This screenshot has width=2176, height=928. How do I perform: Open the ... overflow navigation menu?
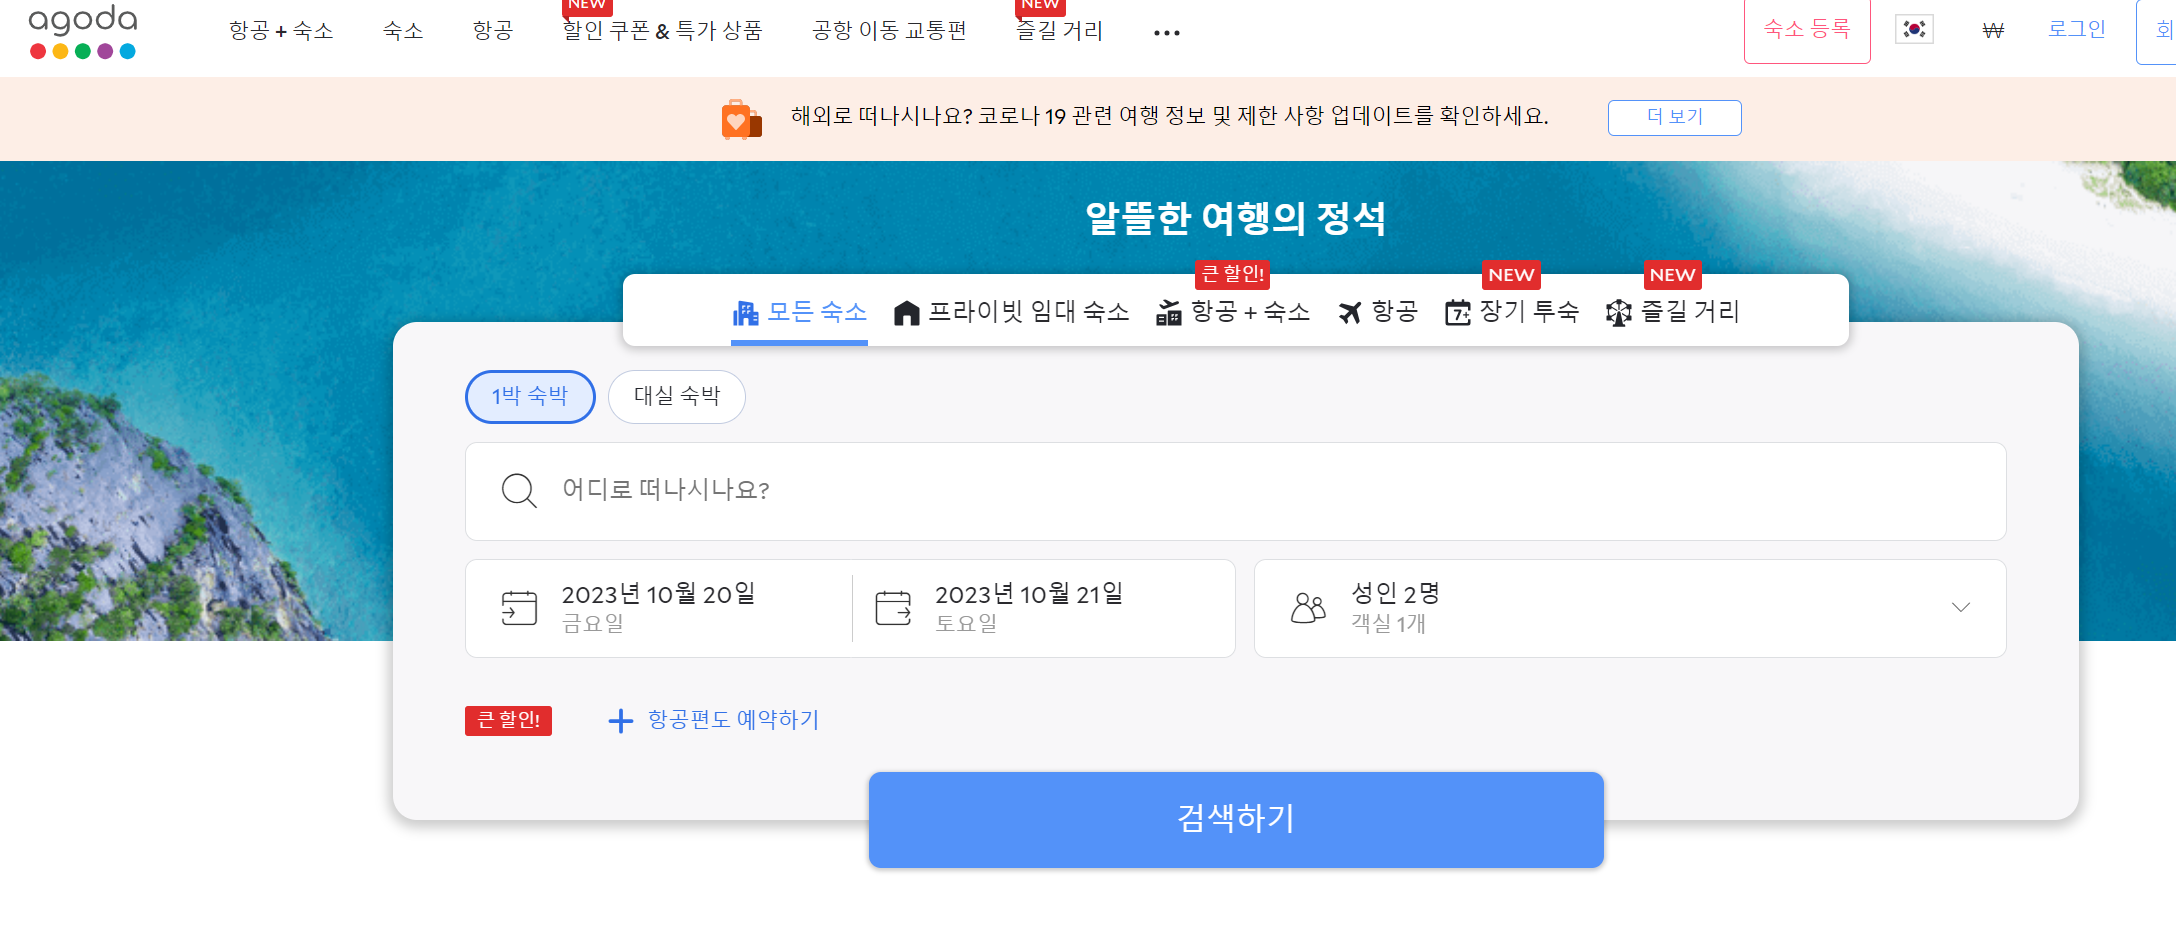pos(1166,31)
